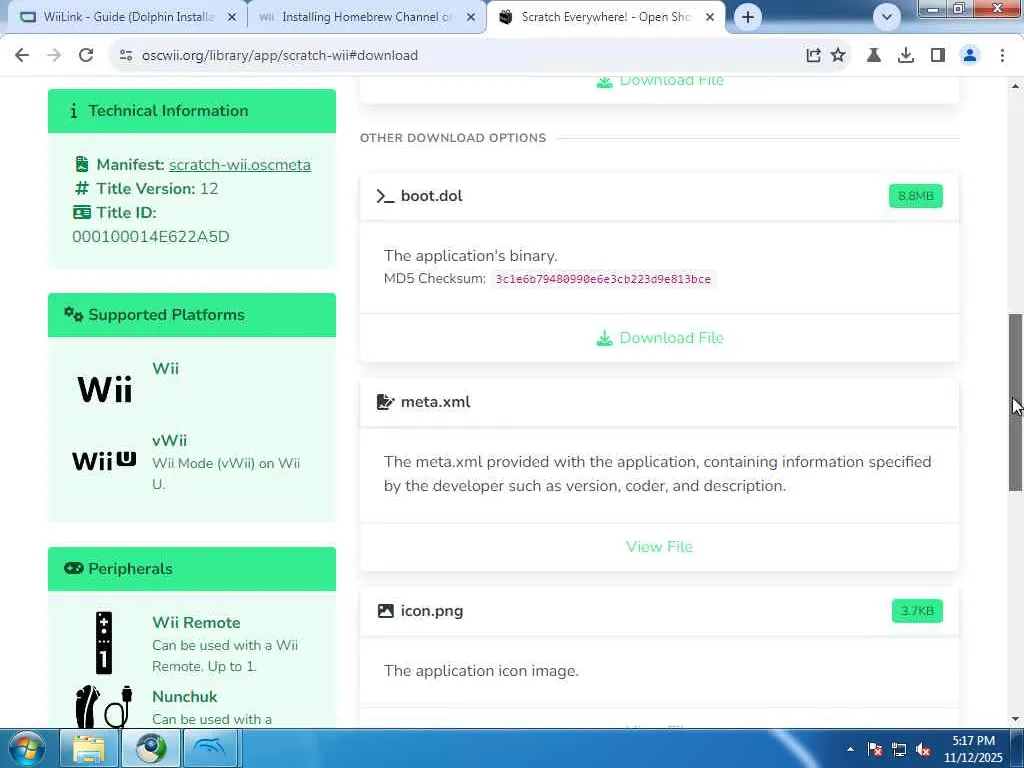Click the scrollbar down arrow

pyautogui.click(x=1016, y=719)
